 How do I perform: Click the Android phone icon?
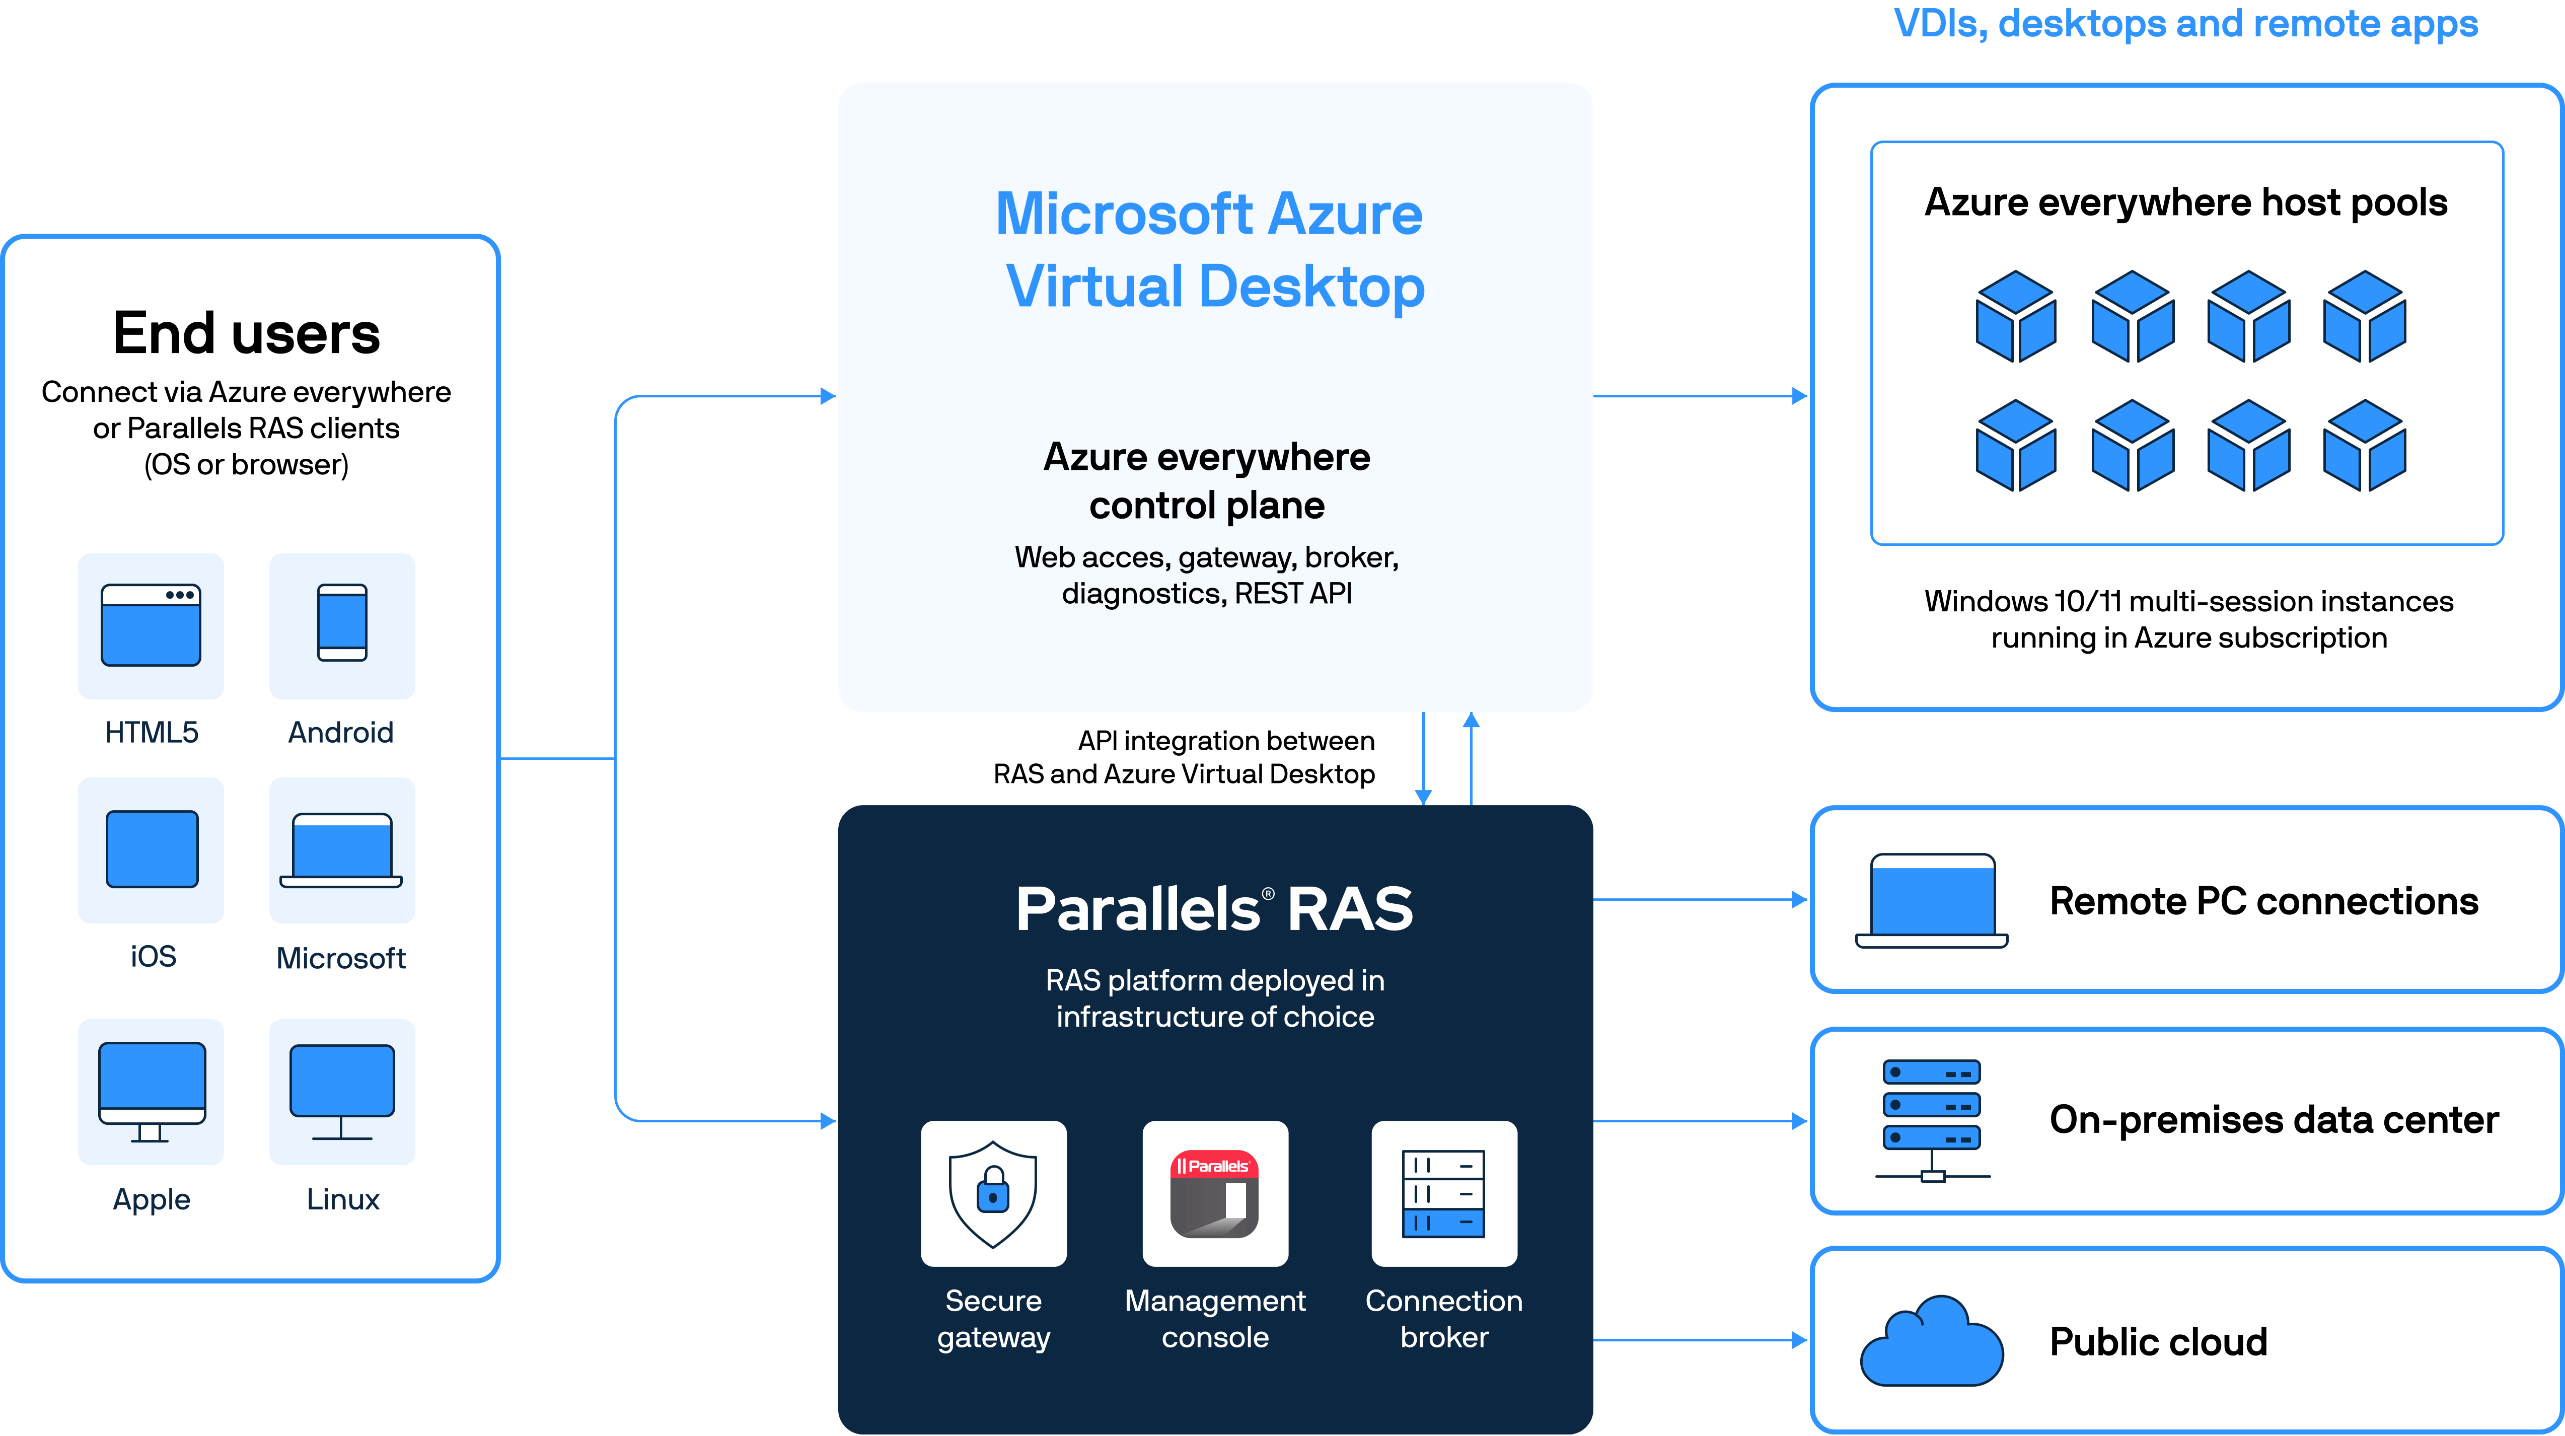coord(342,623)
